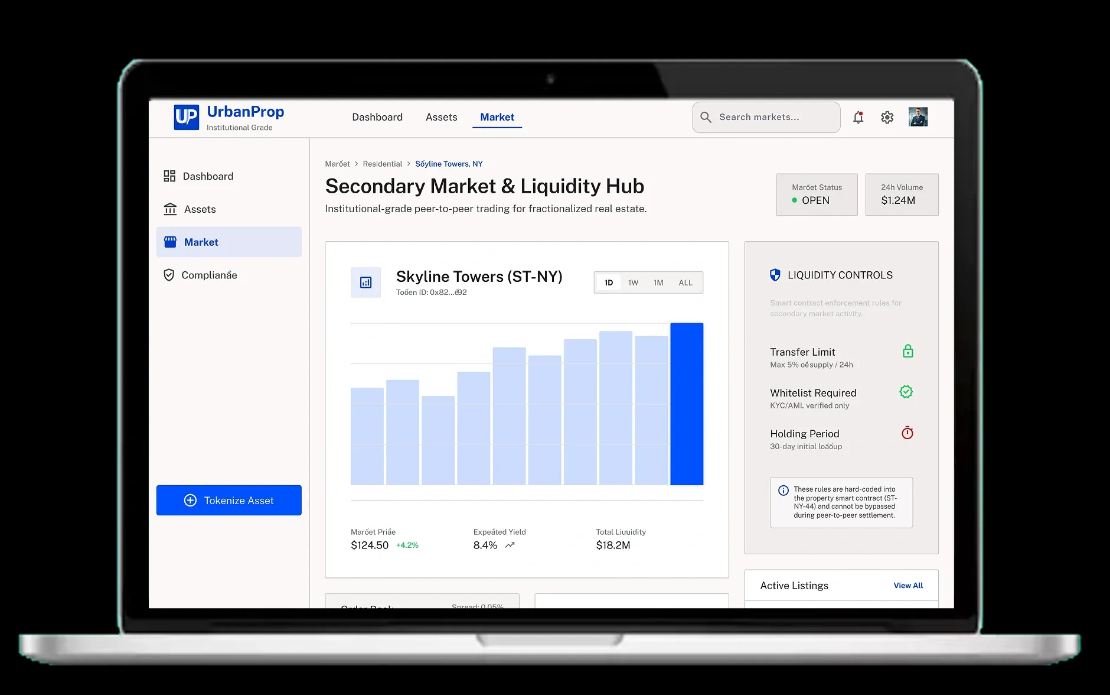Click in Search markets field
The image size is (1110, 695).
point(766,117)
